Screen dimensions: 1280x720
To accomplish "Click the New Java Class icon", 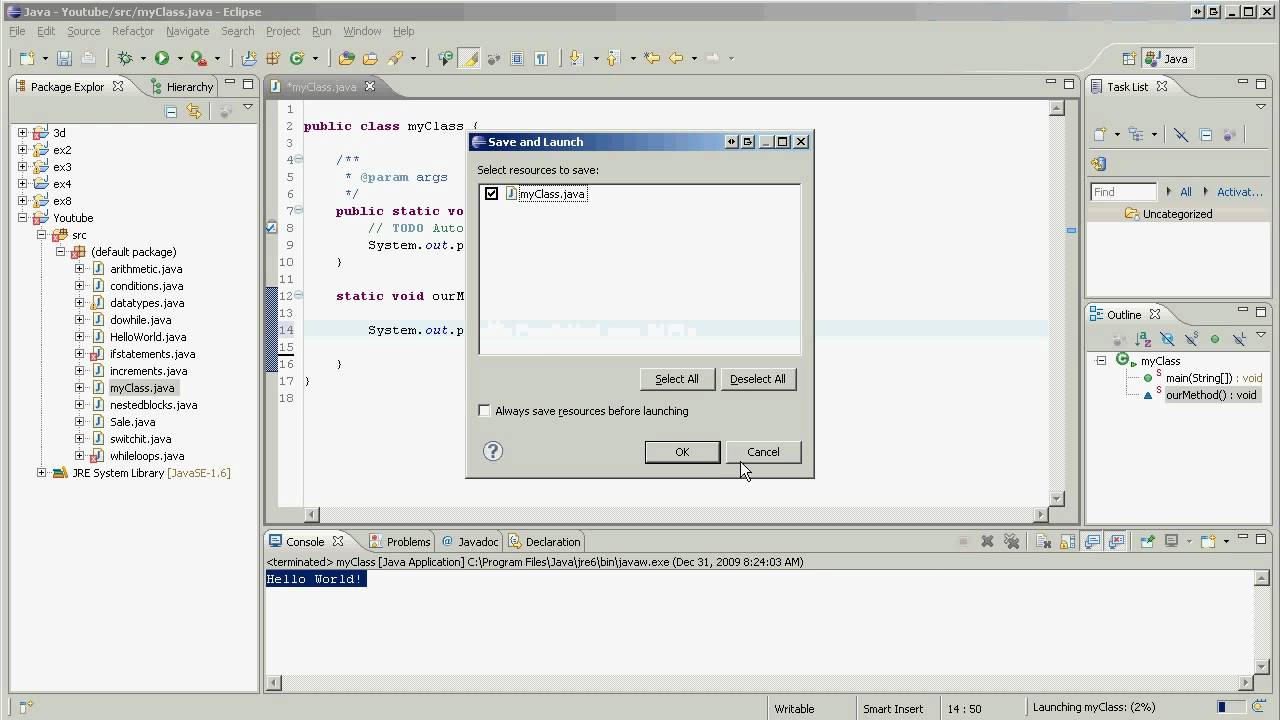I will [297, 59].
